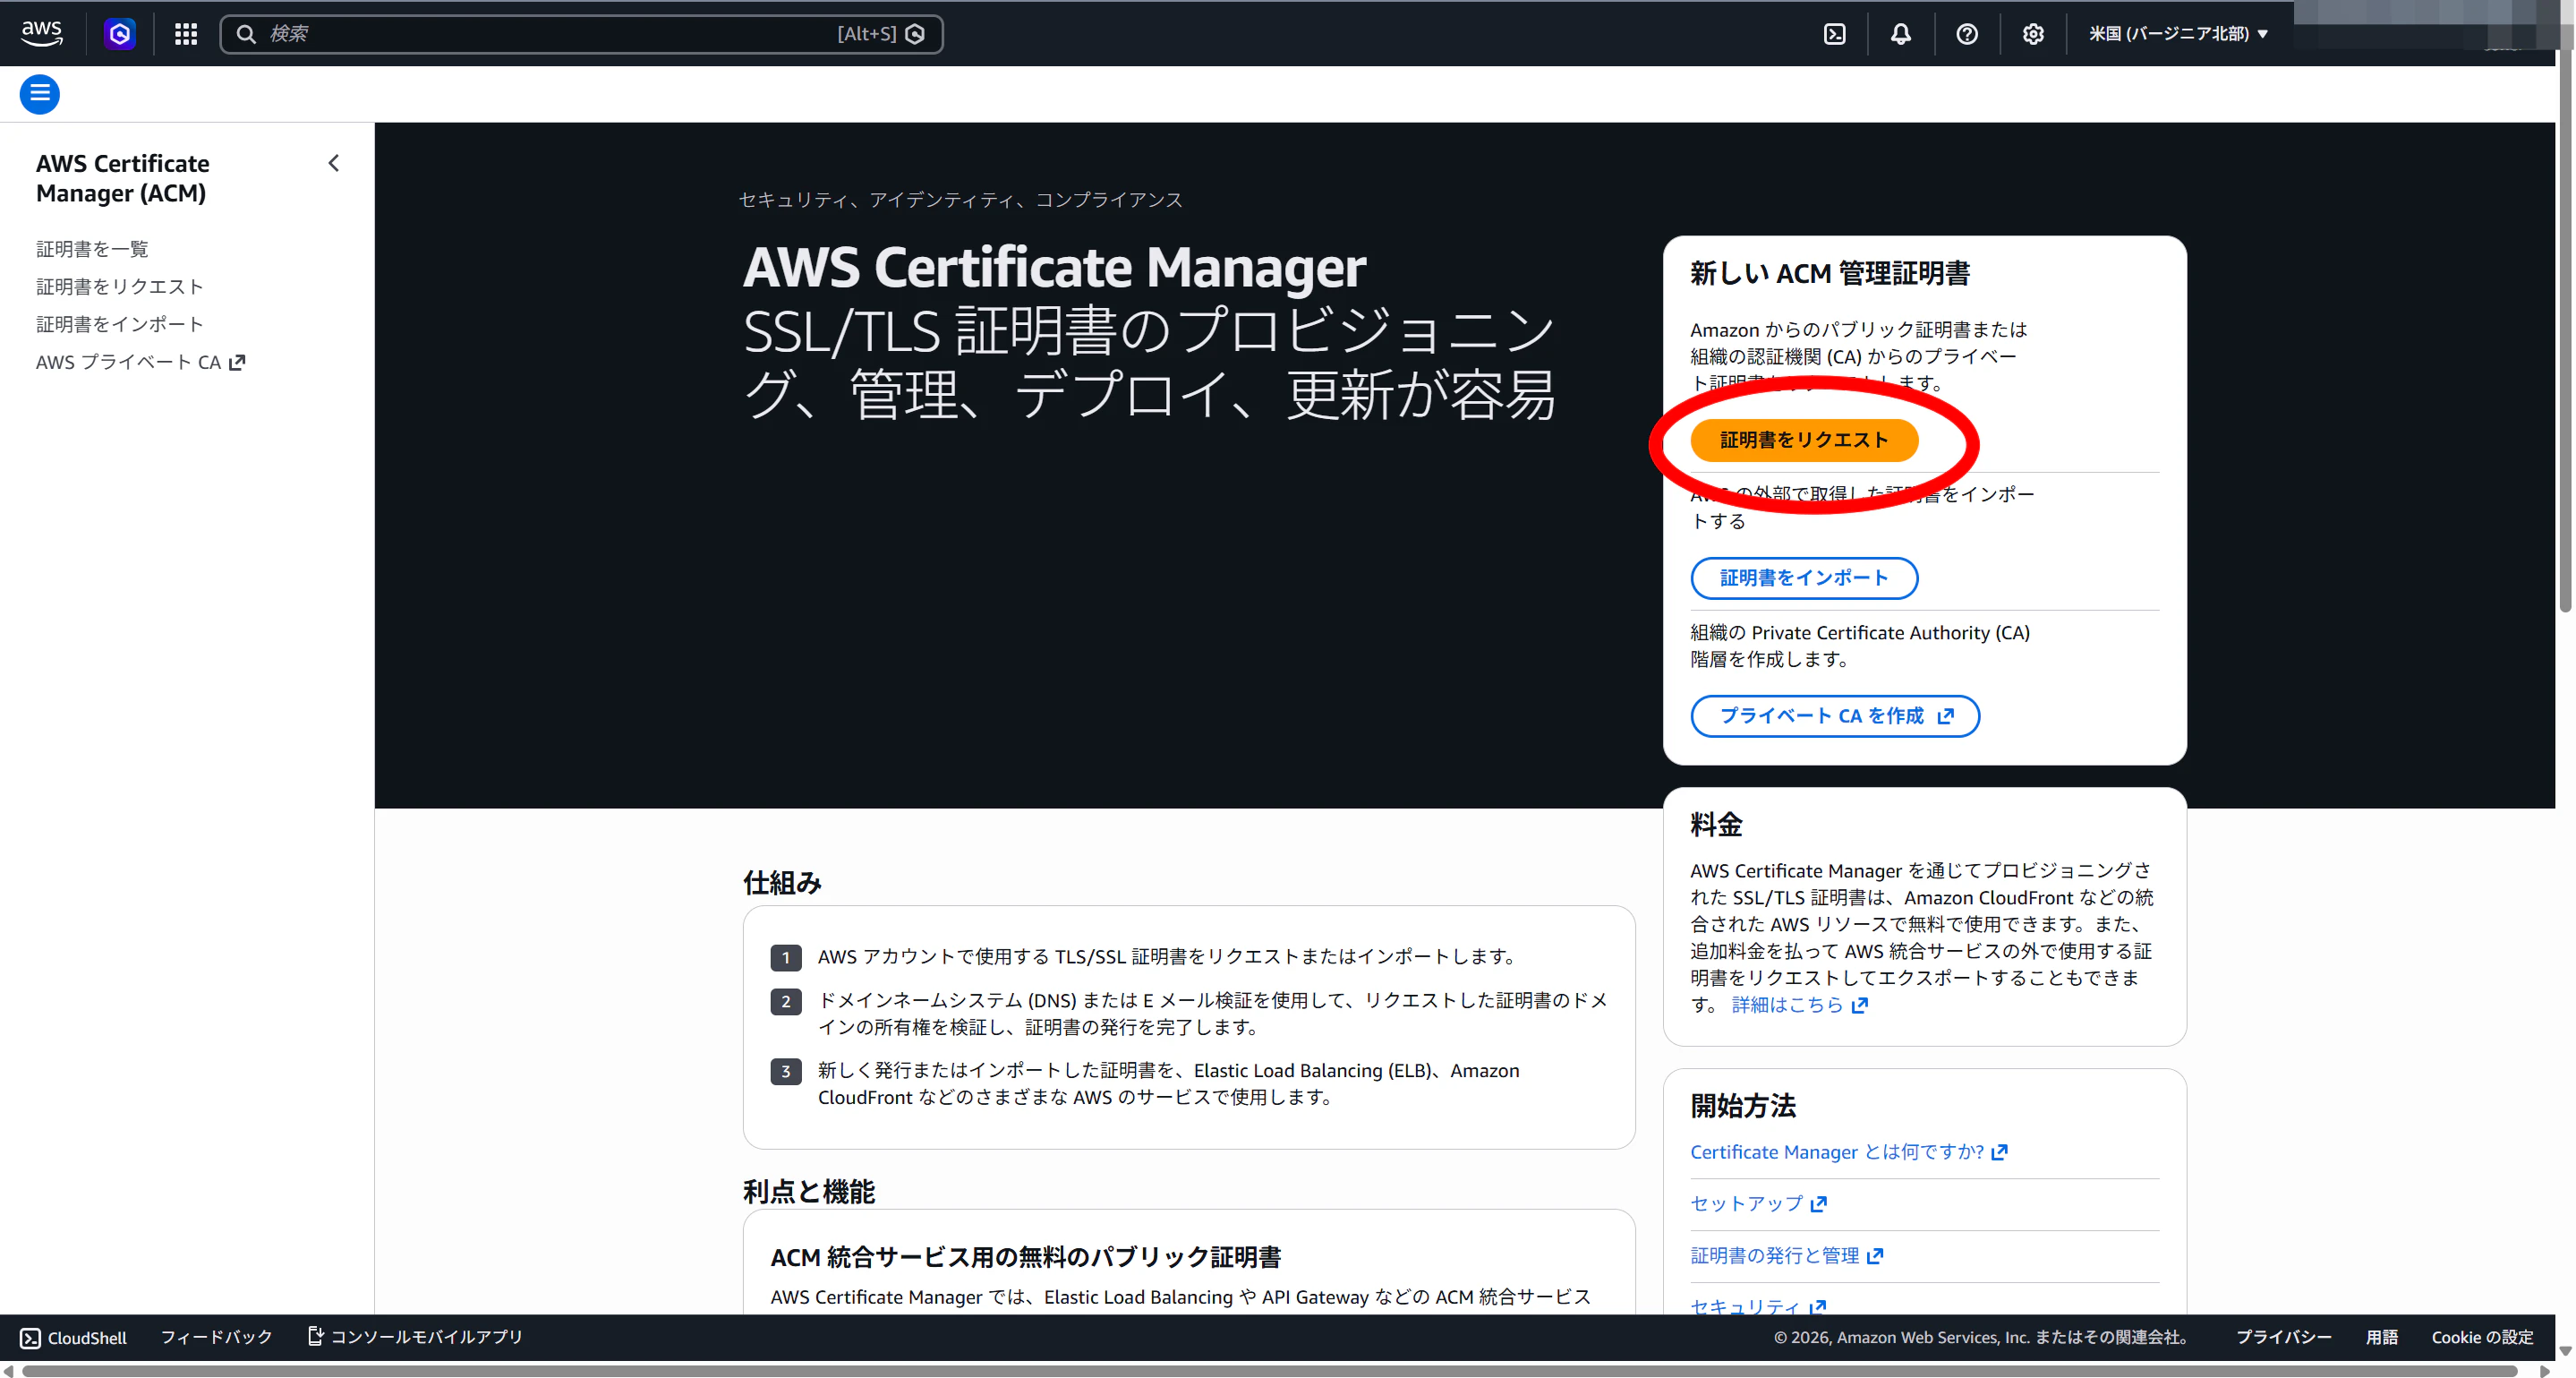The image size is (2576, 1378).
Task: Click フィードバック in the footer
Action: 216,1337
